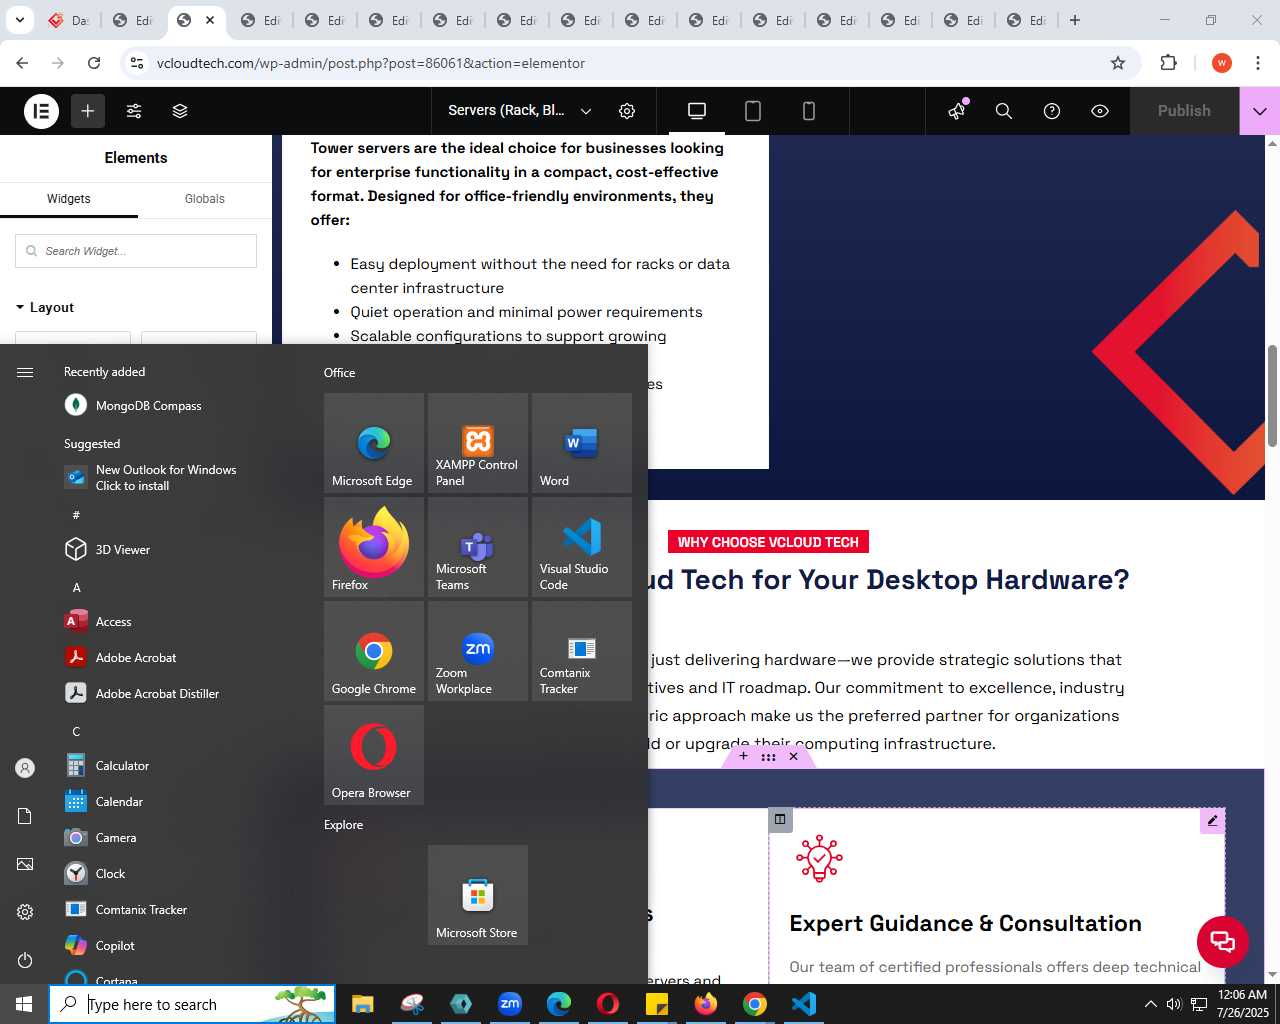Launch the Firefox tile

(374, 547)
